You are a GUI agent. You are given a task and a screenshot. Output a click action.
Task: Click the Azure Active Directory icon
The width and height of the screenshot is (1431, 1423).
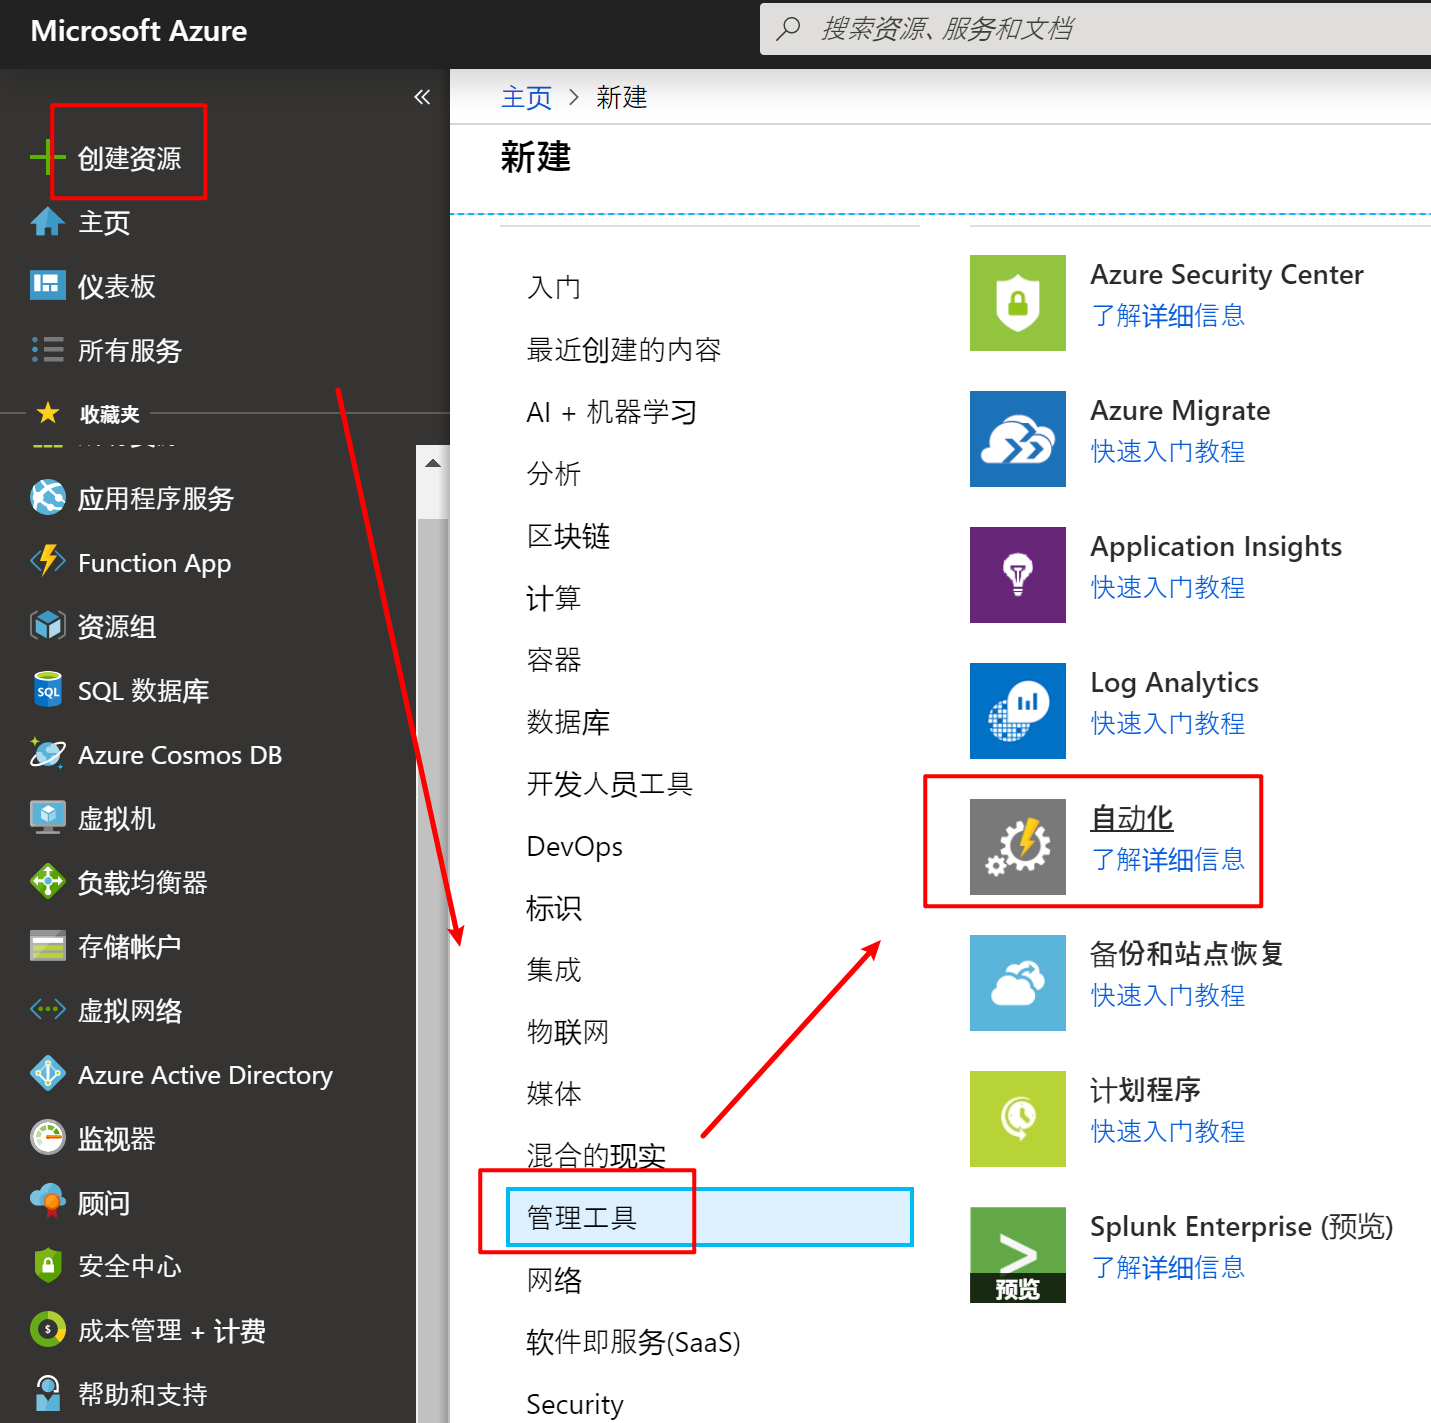[47, 1074]
